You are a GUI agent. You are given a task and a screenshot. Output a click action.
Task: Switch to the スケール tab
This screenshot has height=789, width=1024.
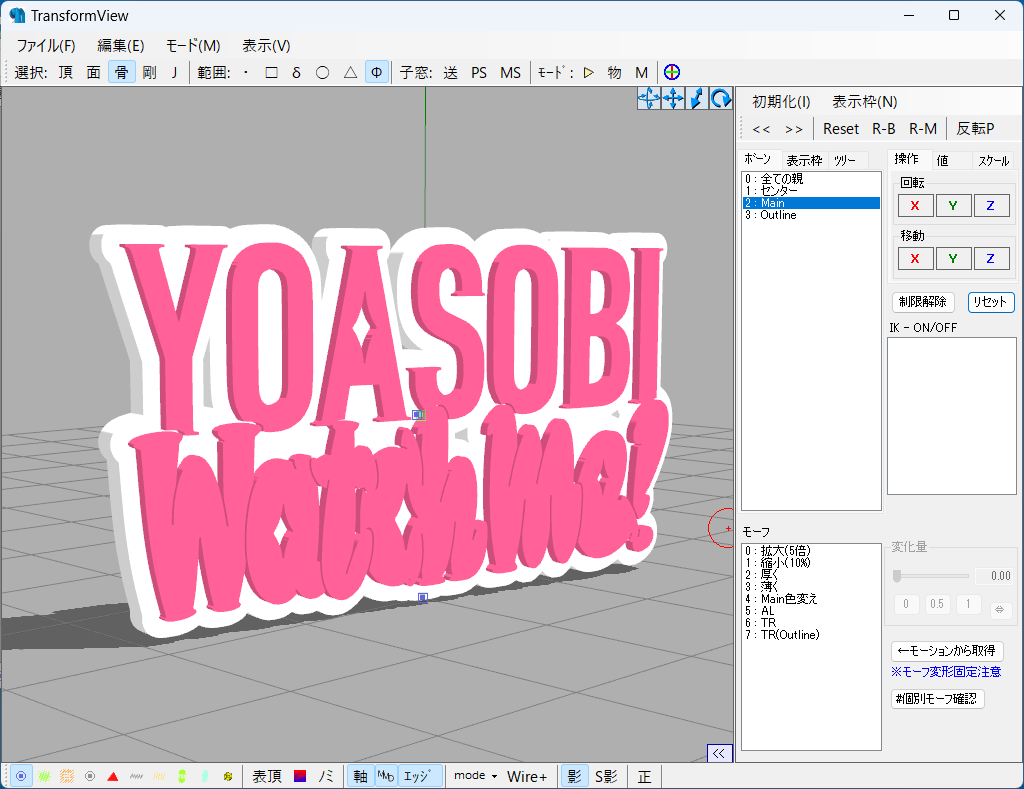coord(993,160)
